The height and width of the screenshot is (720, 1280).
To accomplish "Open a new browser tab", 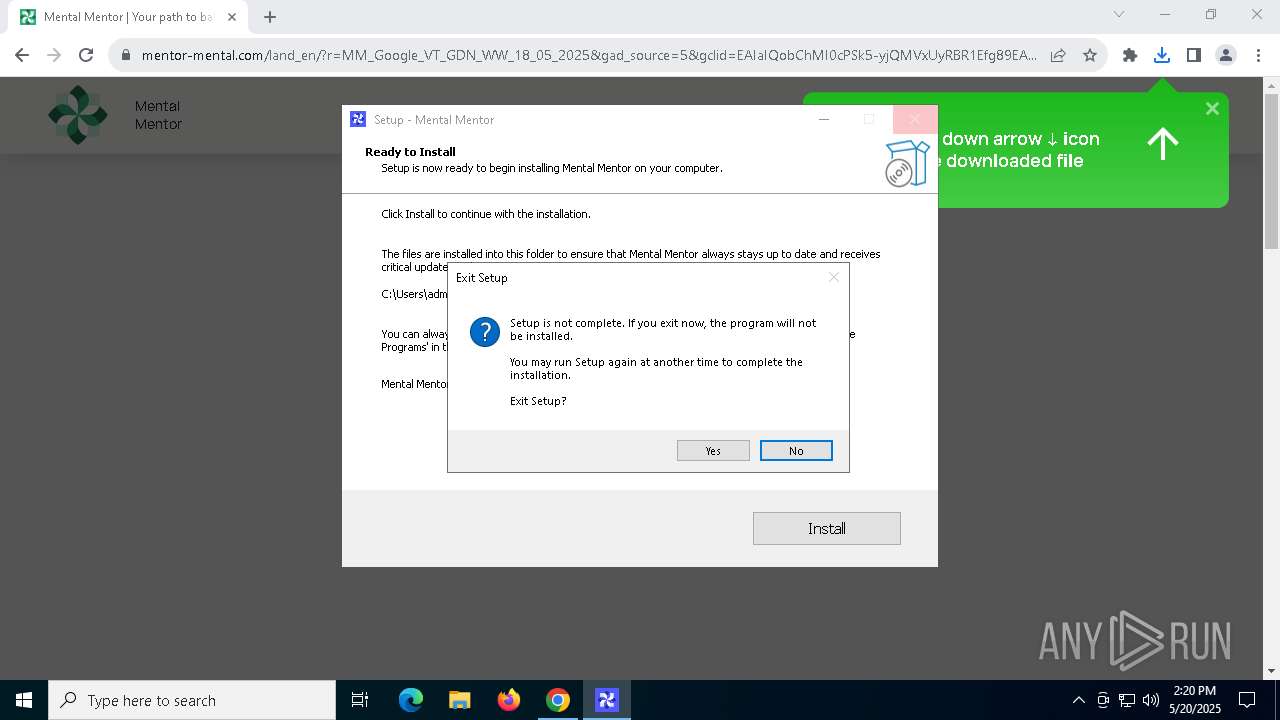I will pyautogui.click(x=270, y=17).
